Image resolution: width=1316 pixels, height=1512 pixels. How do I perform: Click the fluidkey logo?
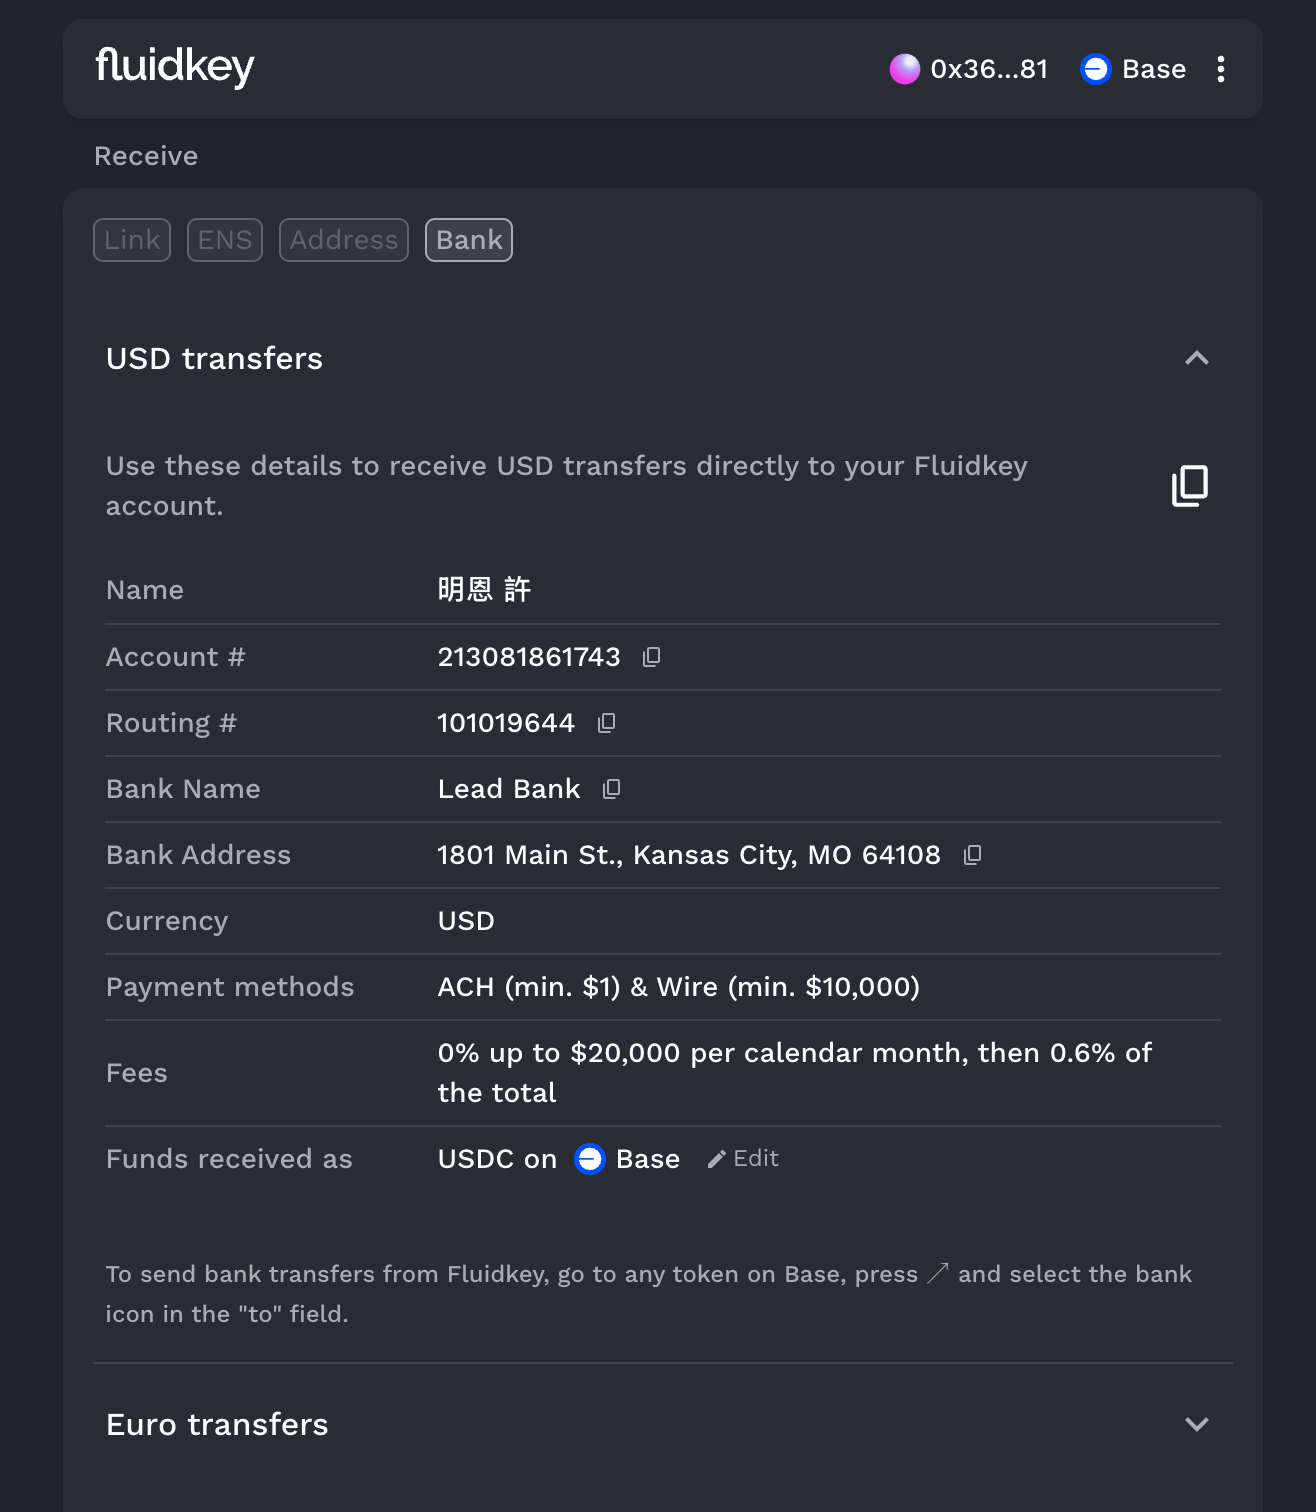(174, 67)
